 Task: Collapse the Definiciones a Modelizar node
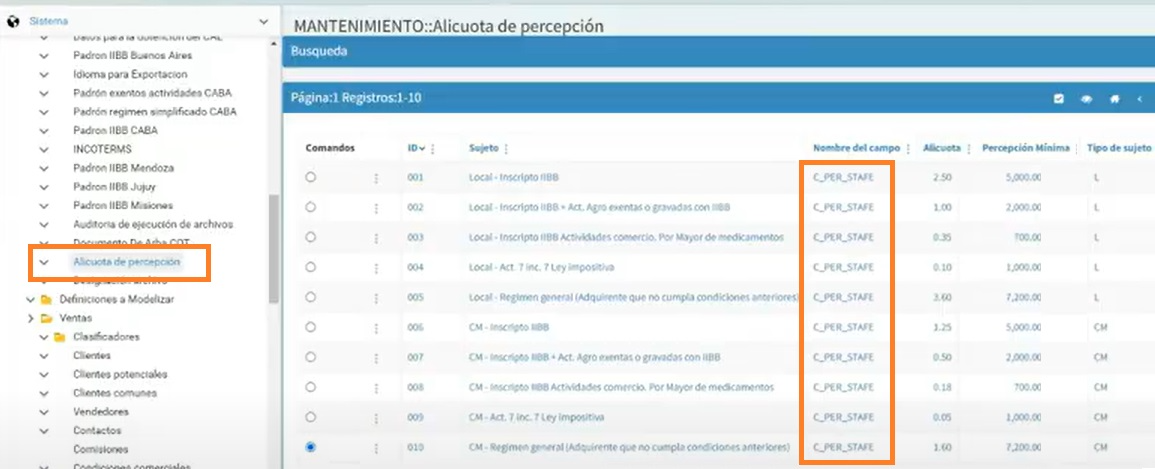tap(30, 300)
